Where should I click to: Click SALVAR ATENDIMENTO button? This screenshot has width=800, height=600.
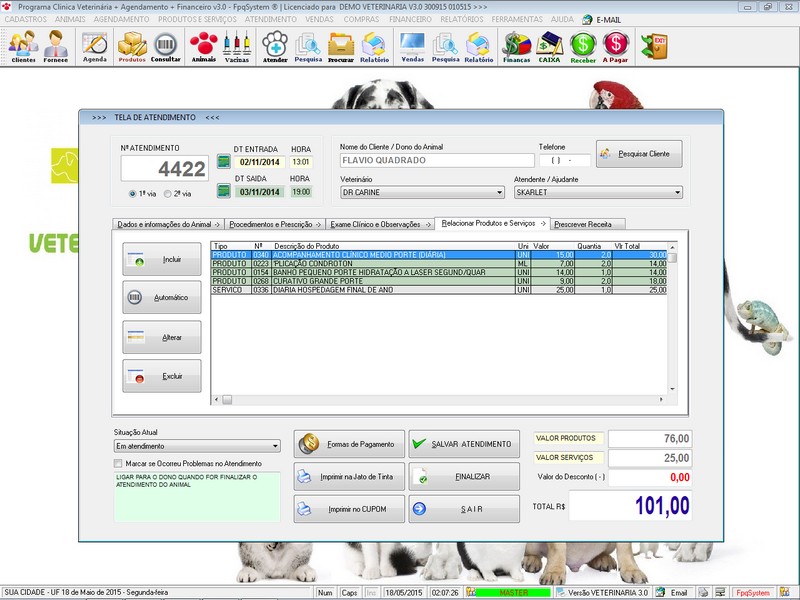[464, 444]
